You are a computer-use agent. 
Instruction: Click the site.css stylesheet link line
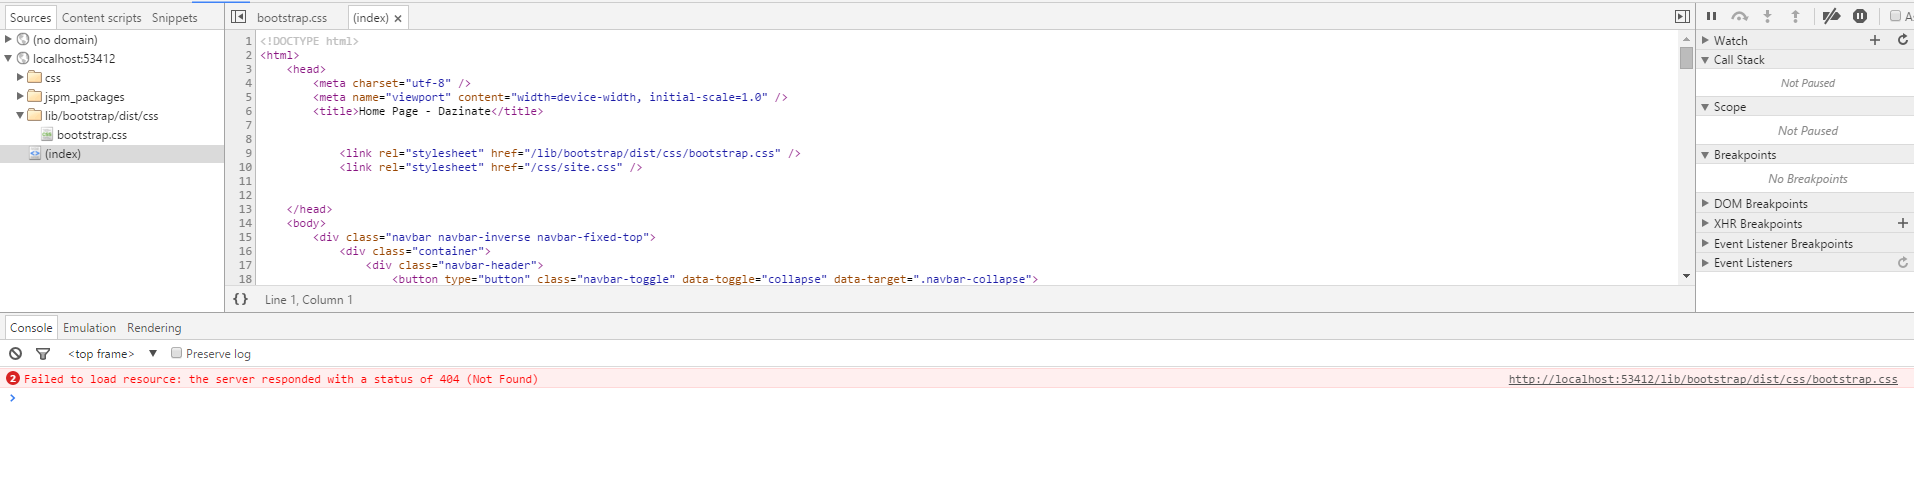490,167
